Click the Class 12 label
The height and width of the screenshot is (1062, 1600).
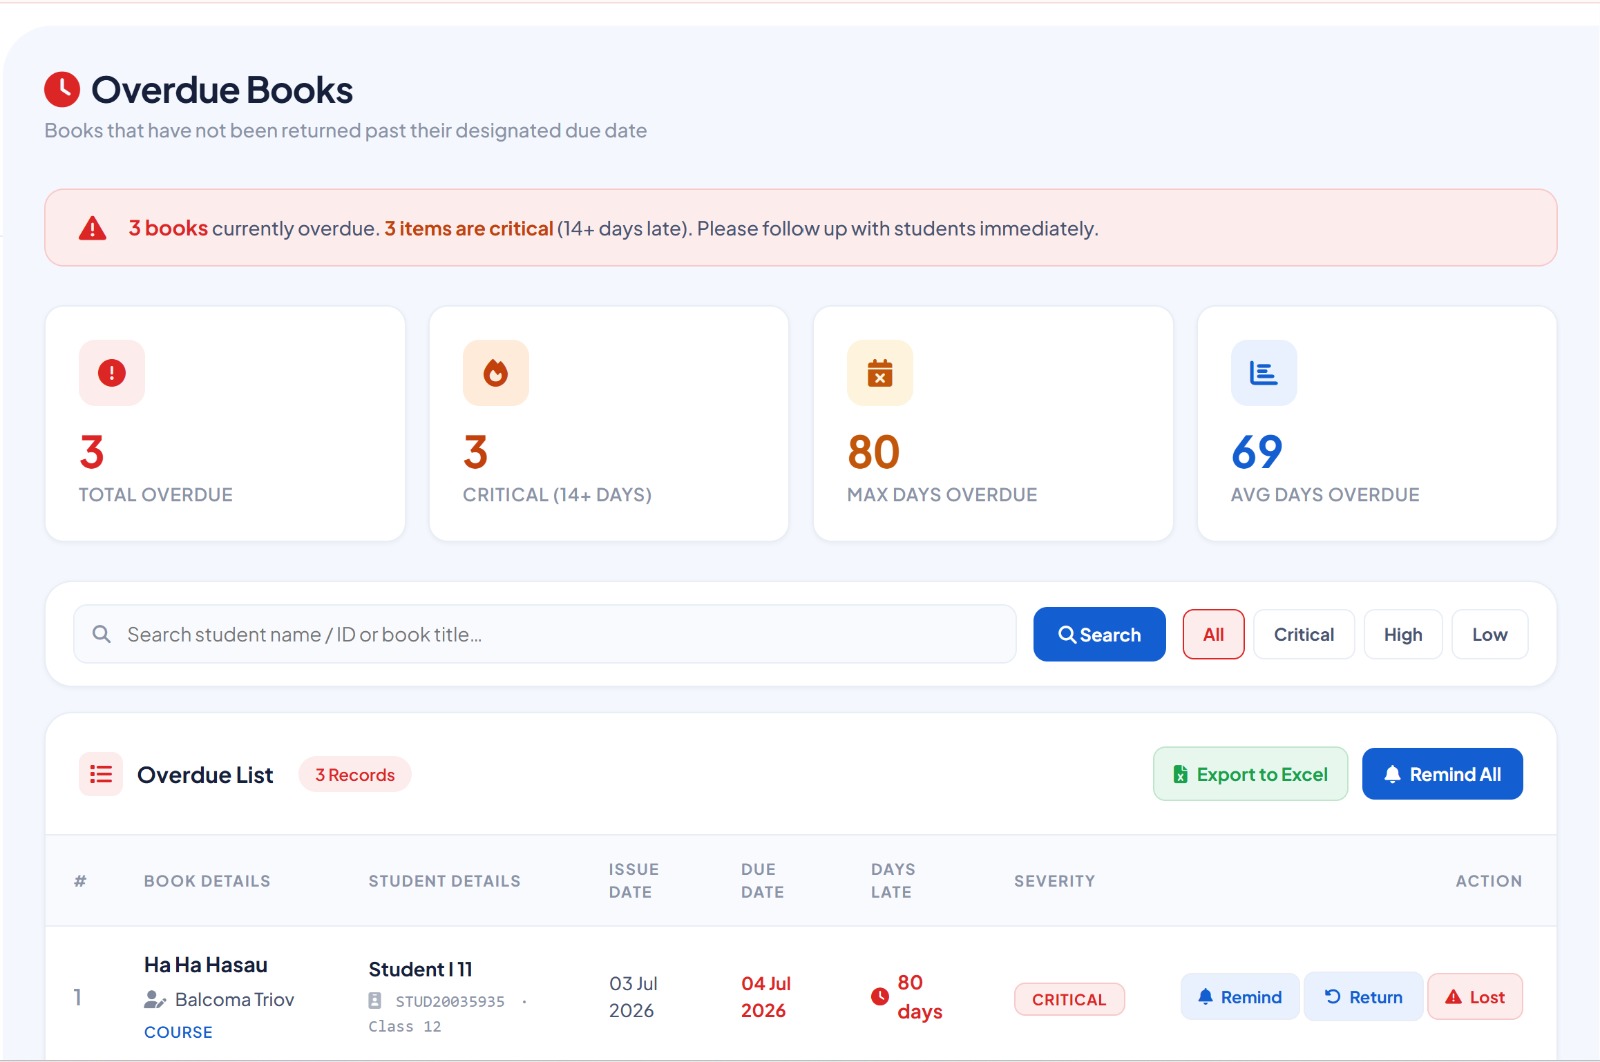(x=404, y=1027)
